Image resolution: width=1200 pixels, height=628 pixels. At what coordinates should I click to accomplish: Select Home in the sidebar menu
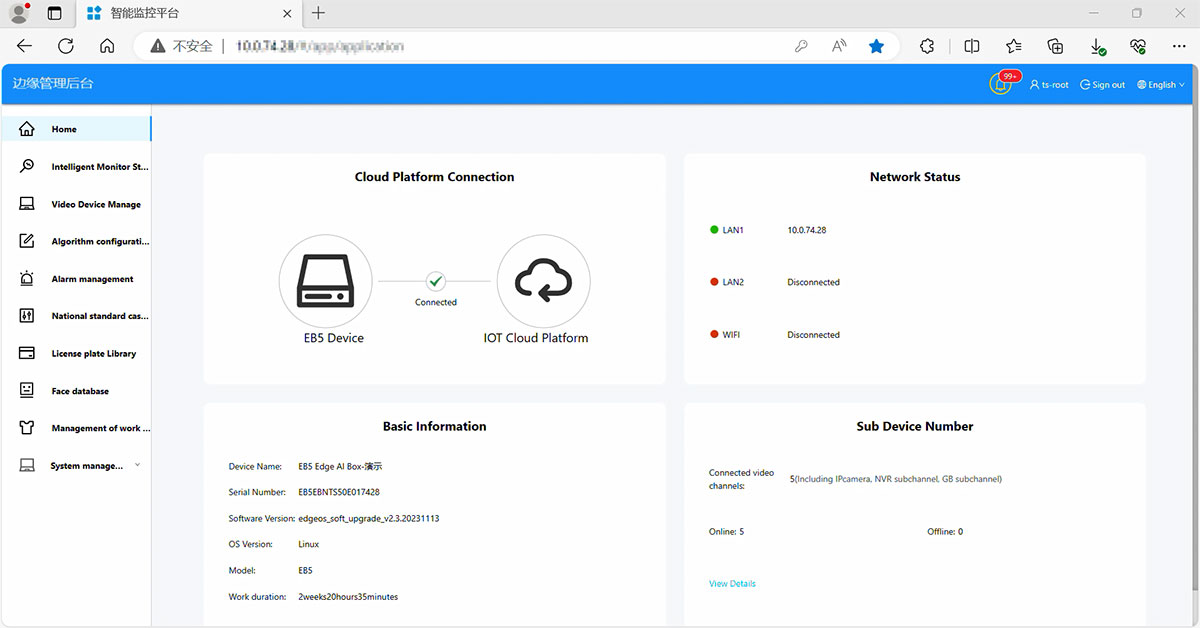[x=63, y=129]
